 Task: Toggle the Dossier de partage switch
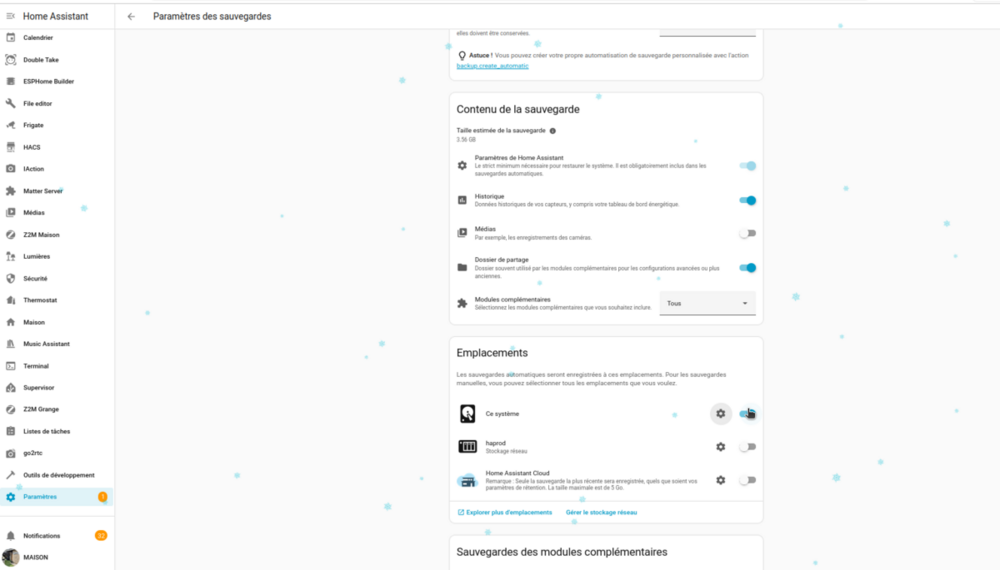pos(747,268)
